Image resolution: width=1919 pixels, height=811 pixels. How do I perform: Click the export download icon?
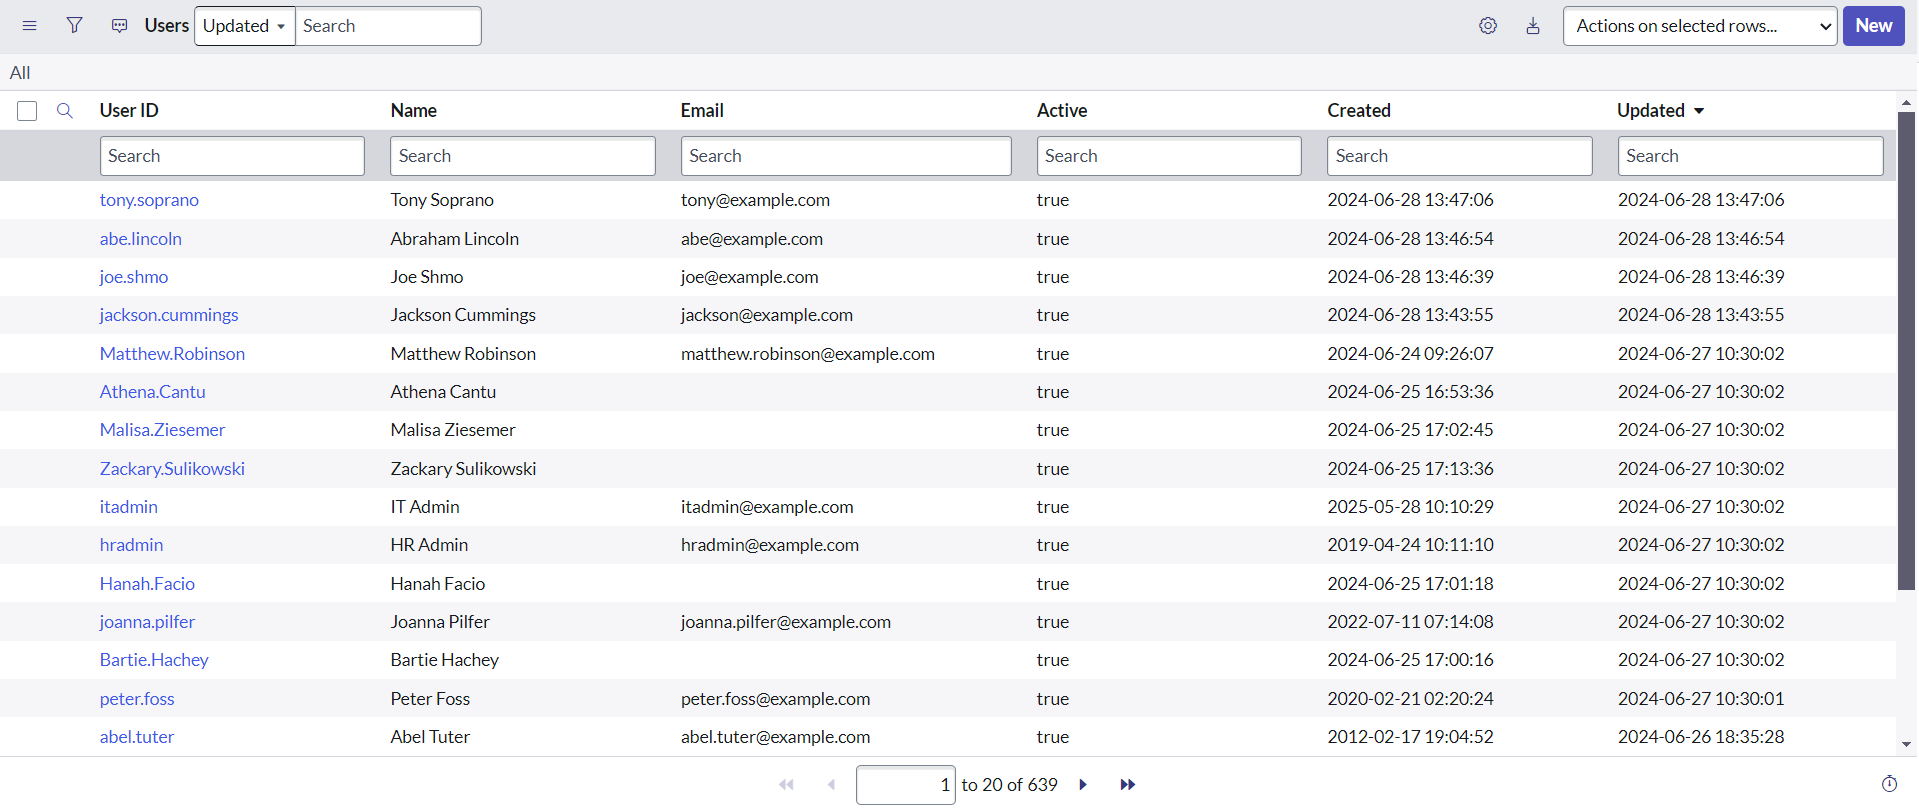point(1532,26)
